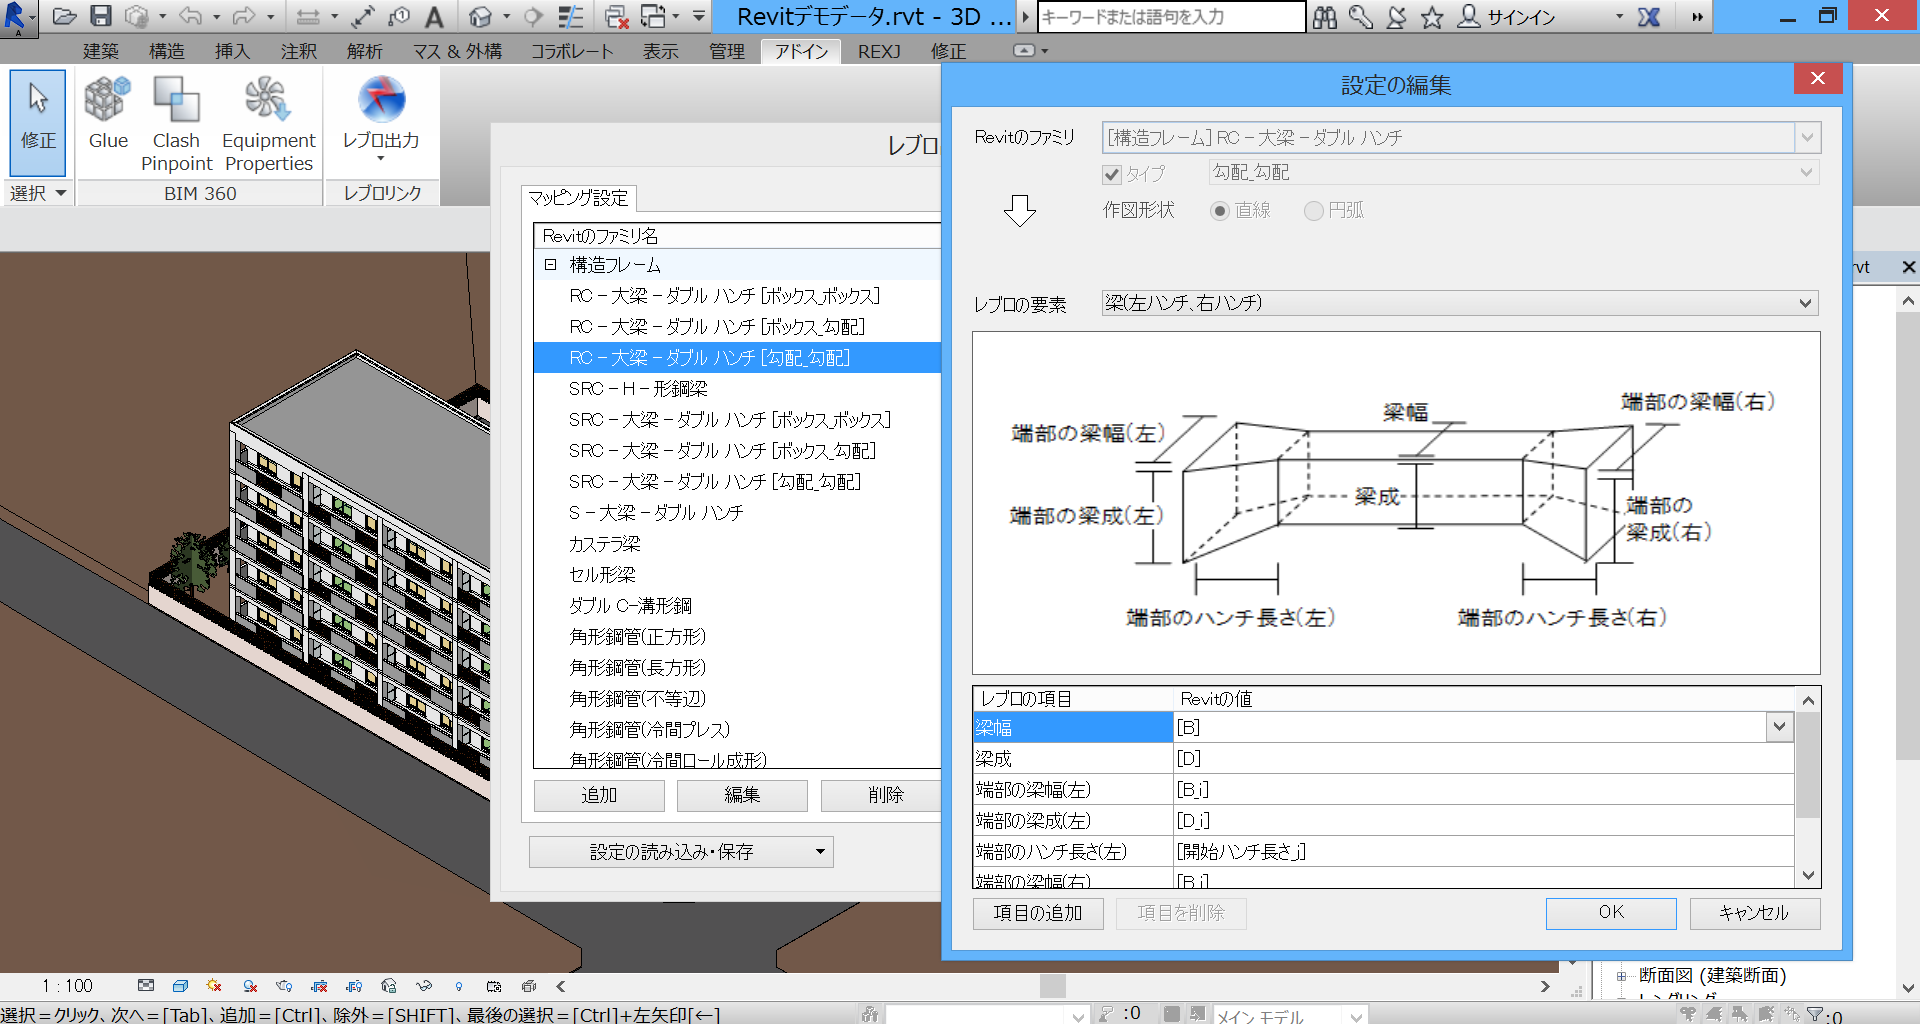Click the mapping table scroll-down arrow
The height and width of the screenshot is (1024, 1920).
point(1807,875)
